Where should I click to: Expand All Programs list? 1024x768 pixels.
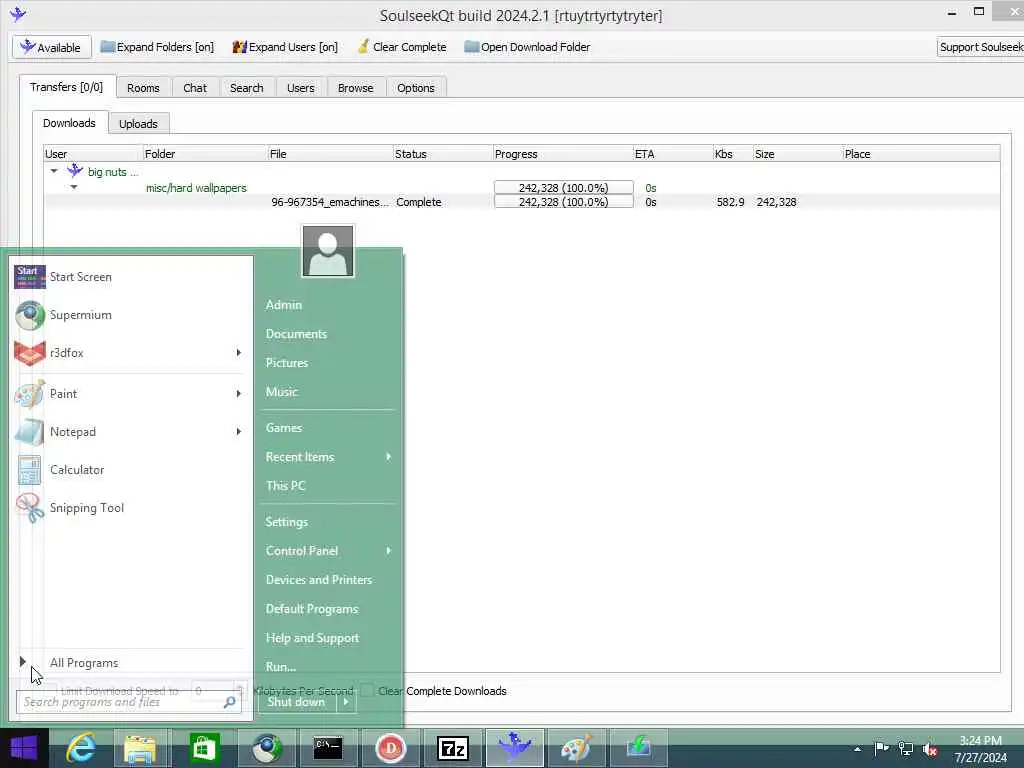tap(131, 663)
